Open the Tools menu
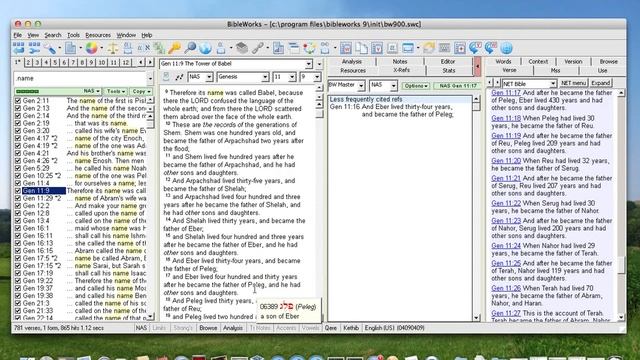 pos(73,35)
